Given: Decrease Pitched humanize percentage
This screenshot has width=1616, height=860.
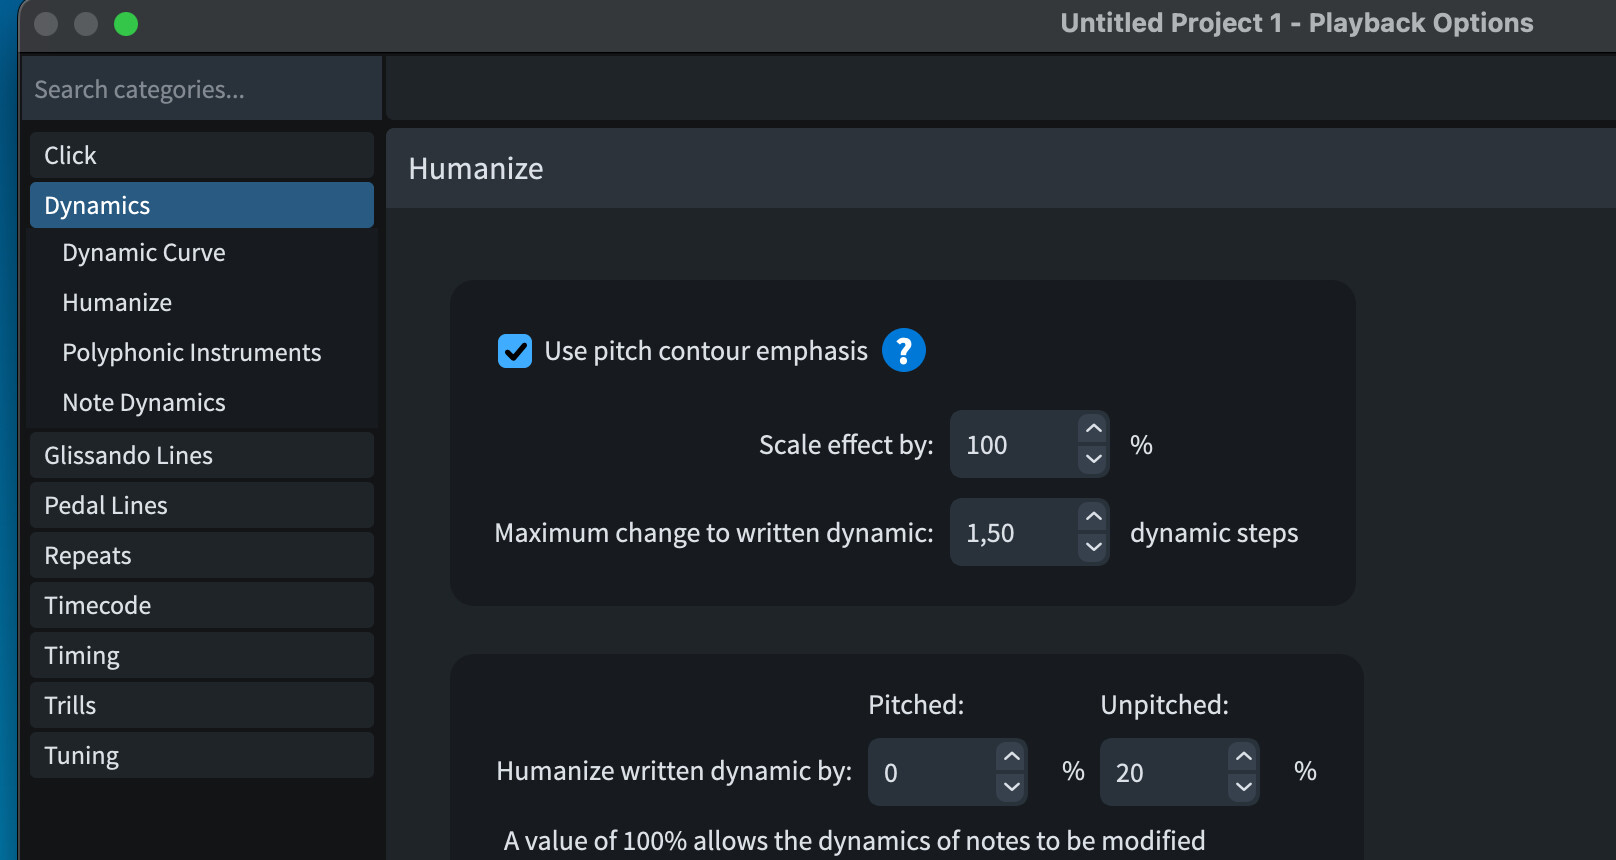Looking at the screenshot, I should point(1012,787).
